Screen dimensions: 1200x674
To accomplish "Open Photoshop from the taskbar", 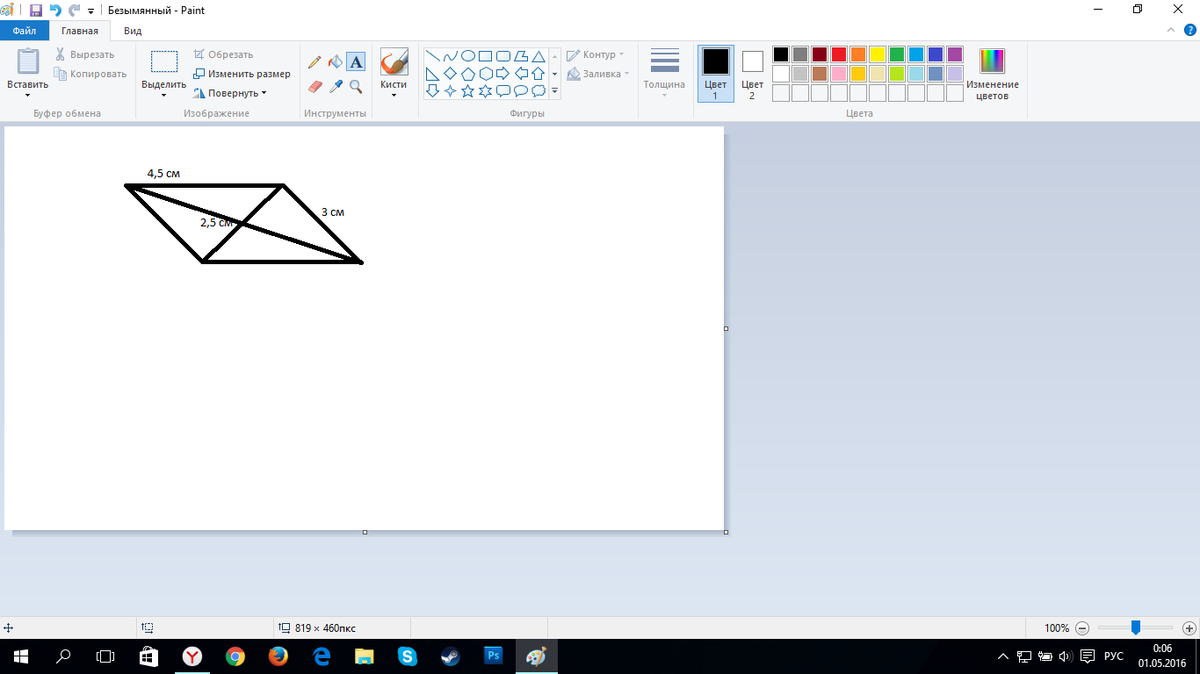I will [493, 656].
